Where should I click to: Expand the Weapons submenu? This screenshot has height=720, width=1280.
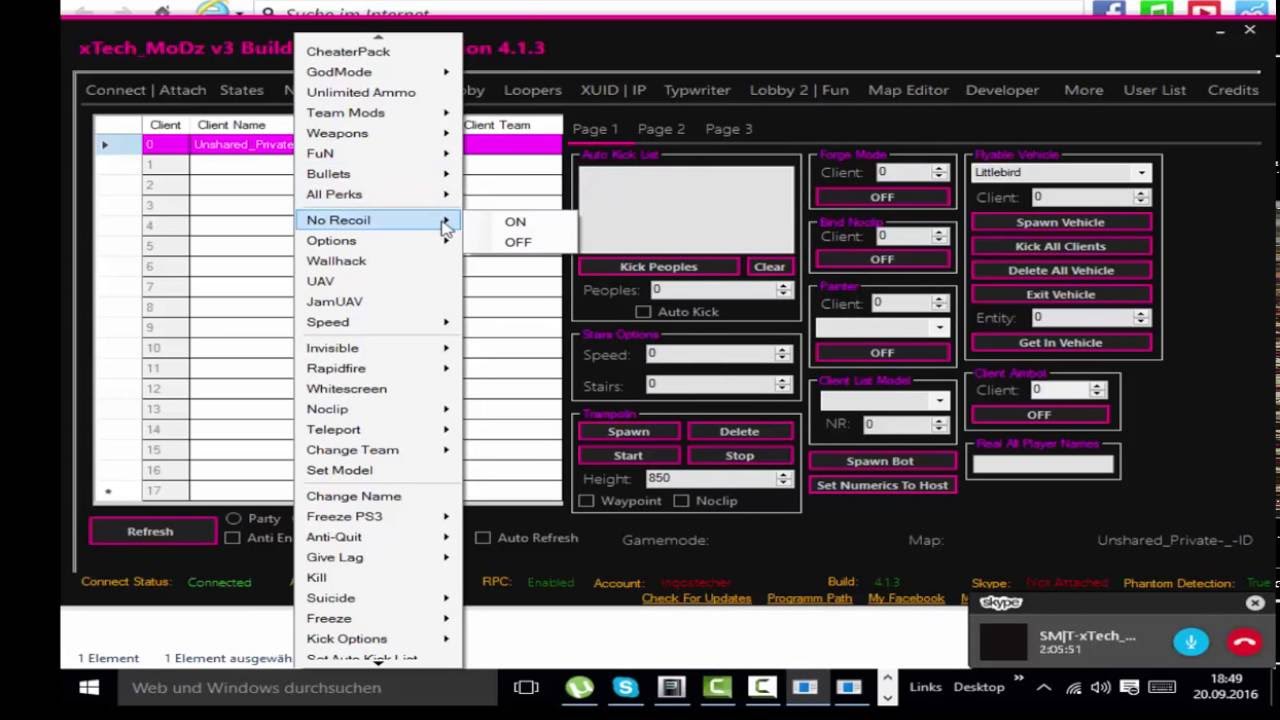click(377, 133)
